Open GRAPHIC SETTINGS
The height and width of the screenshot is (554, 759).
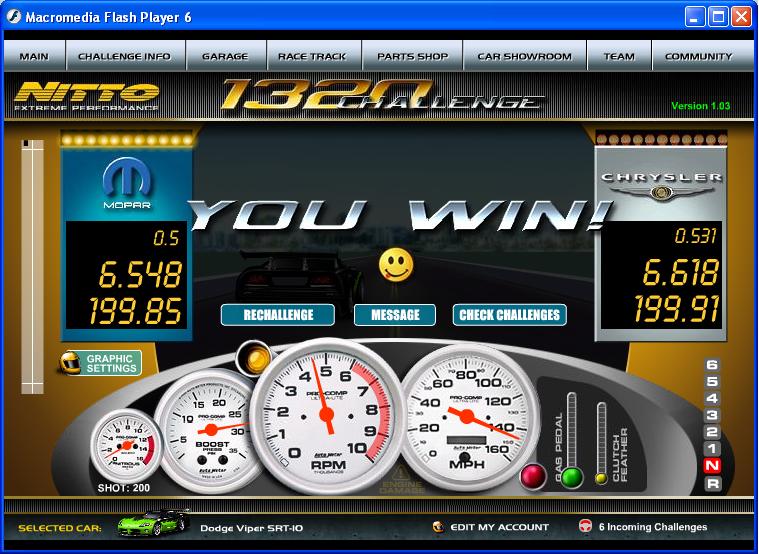[110, 363]
